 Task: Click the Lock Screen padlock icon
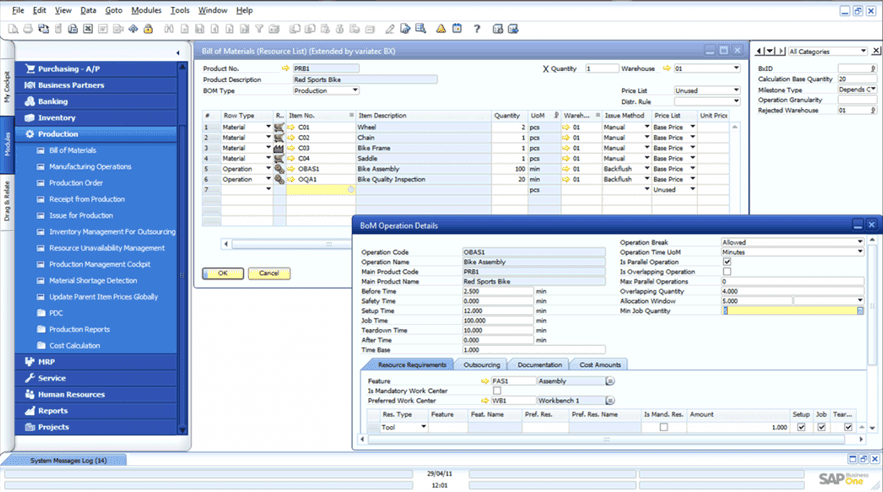point(148,29)
